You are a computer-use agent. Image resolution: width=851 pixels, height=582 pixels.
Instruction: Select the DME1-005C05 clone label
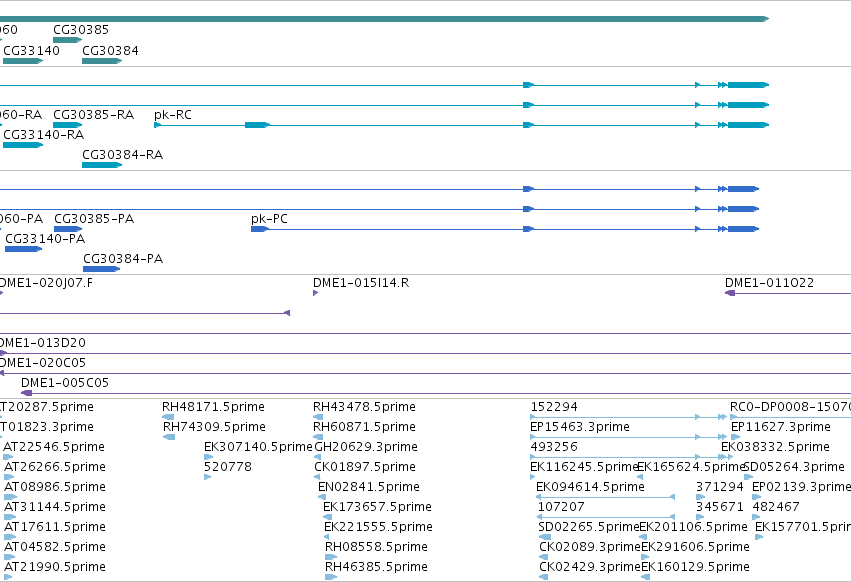point(65,383)
